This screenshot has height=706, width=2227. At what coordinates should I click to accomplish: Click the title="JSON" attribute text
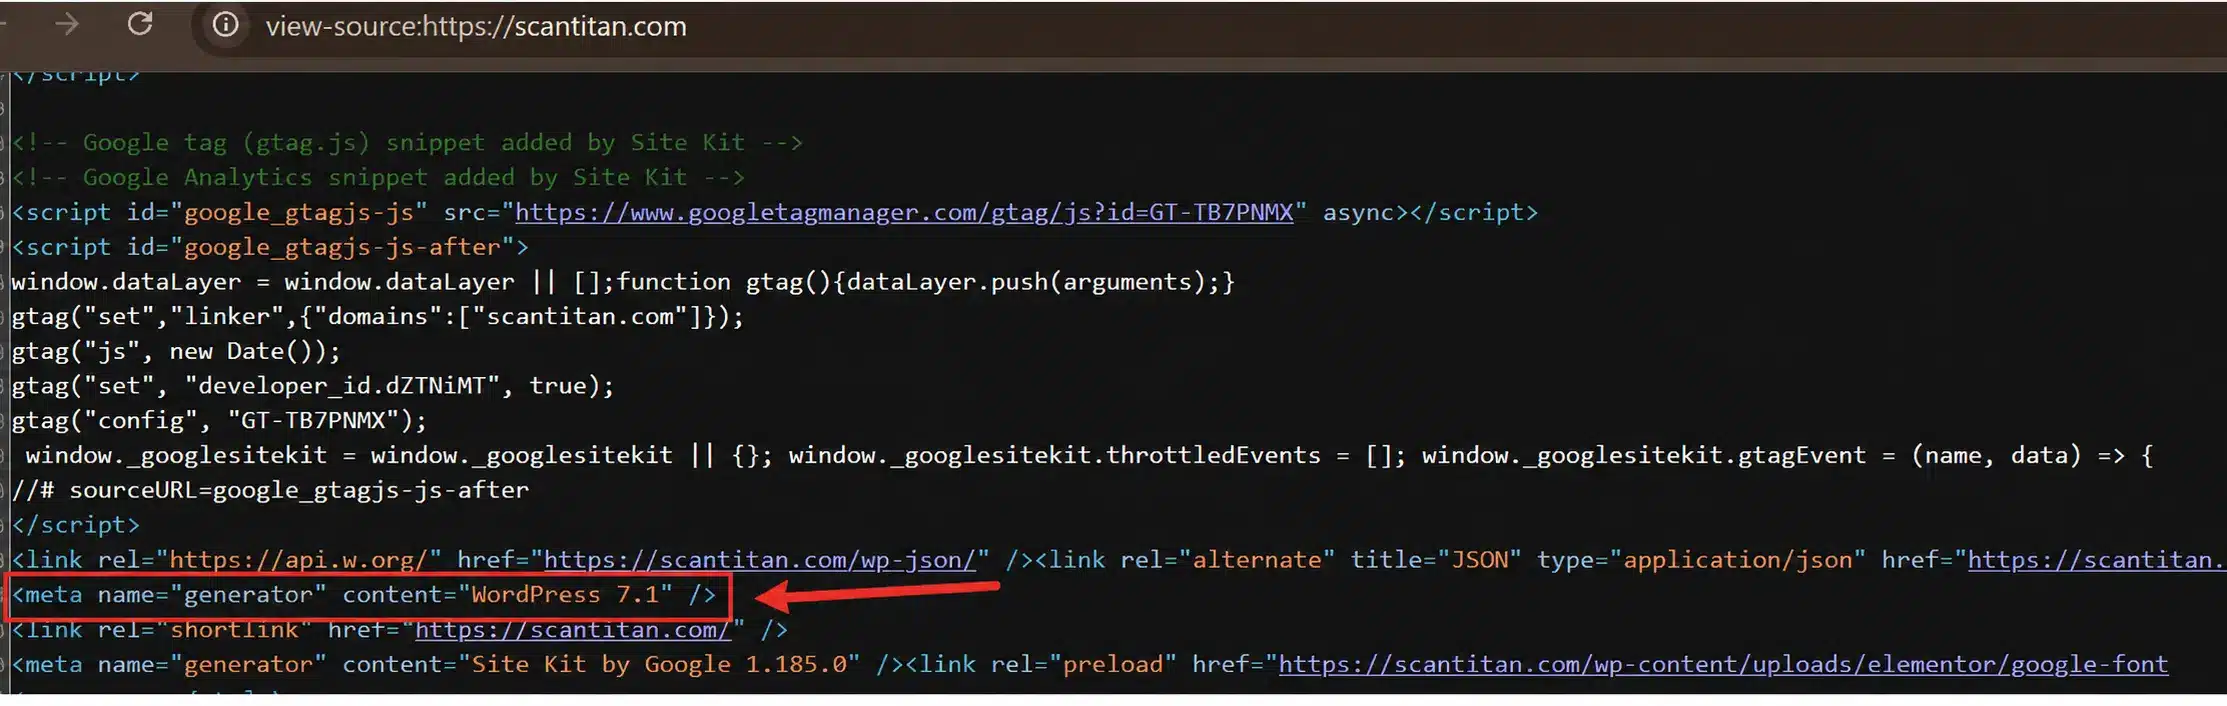tap(1436, 560)
